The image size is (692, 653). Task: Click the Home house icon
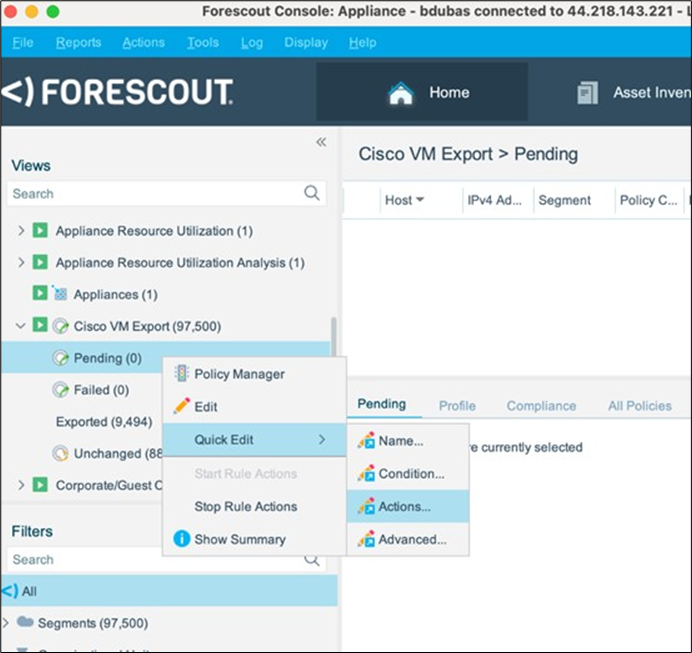[401, 93]
